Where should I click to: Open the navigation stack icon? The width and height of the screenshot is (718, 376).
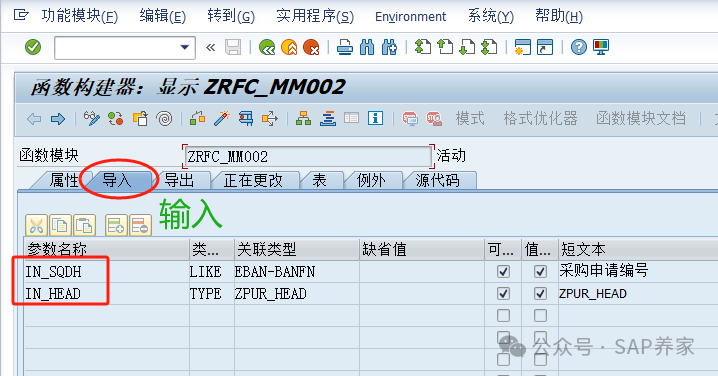tap(327, 119)
